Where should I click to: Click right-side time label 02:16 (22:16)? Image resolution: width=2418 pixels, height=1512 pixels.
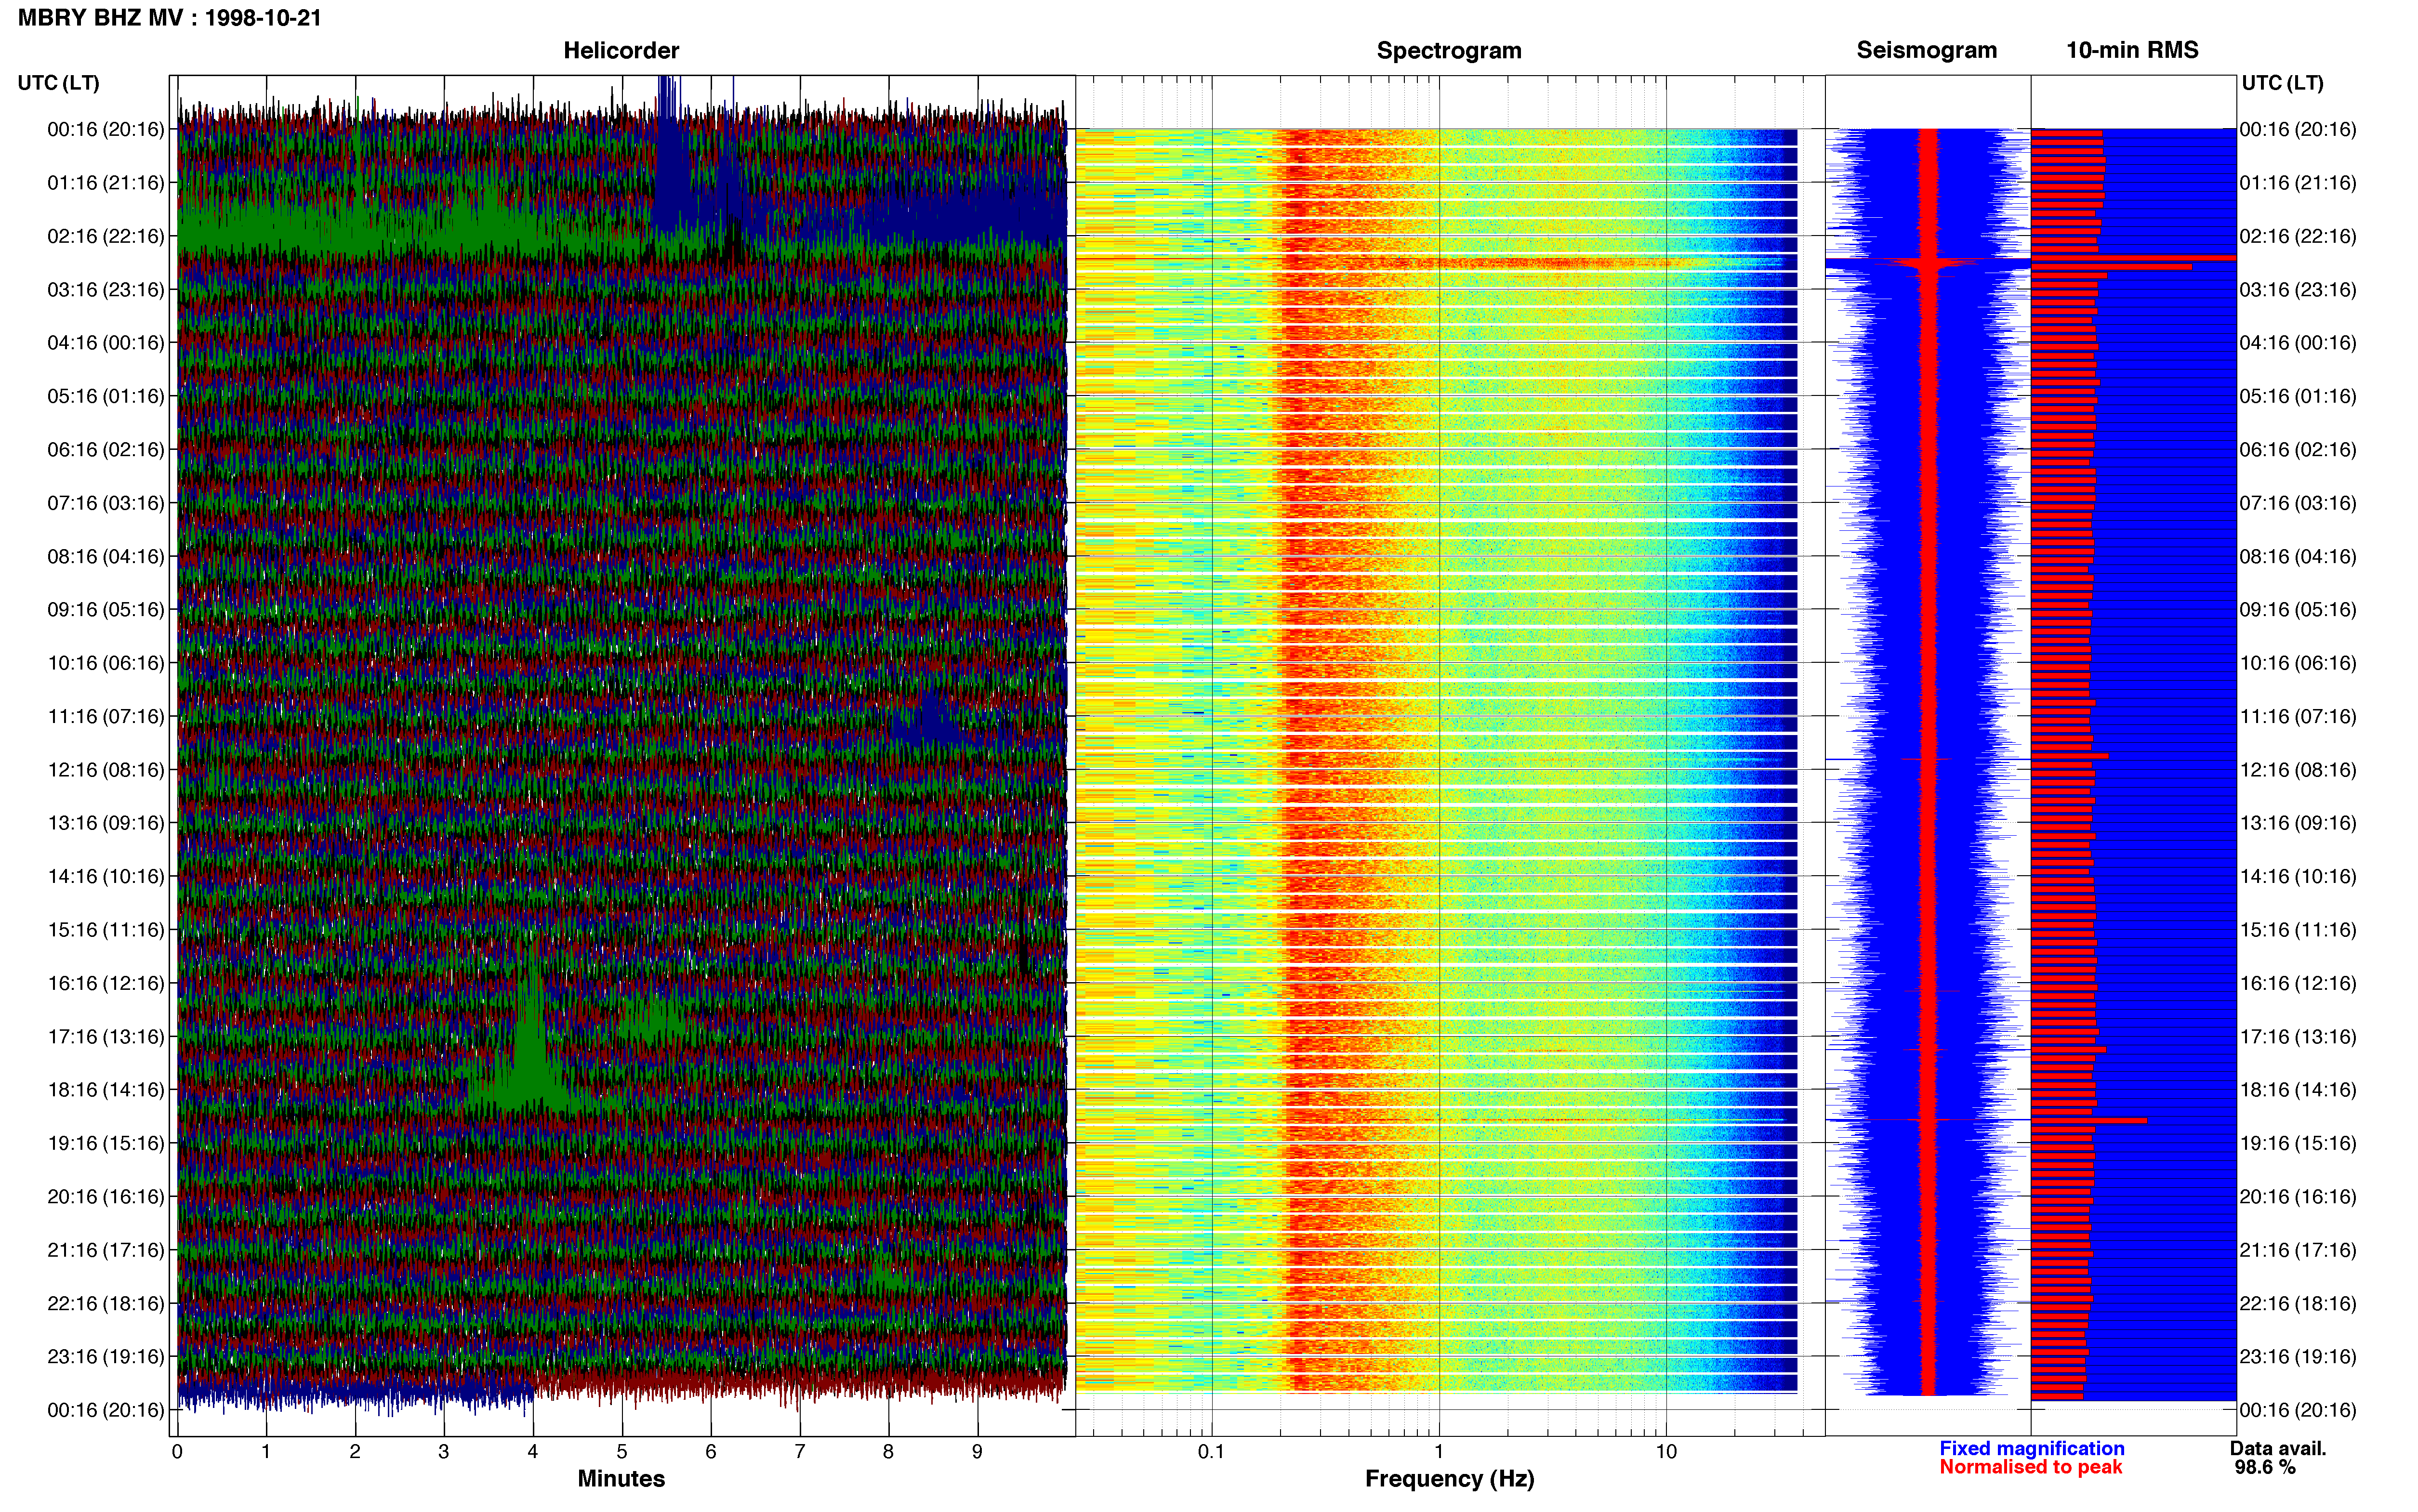pos(2298,236)
